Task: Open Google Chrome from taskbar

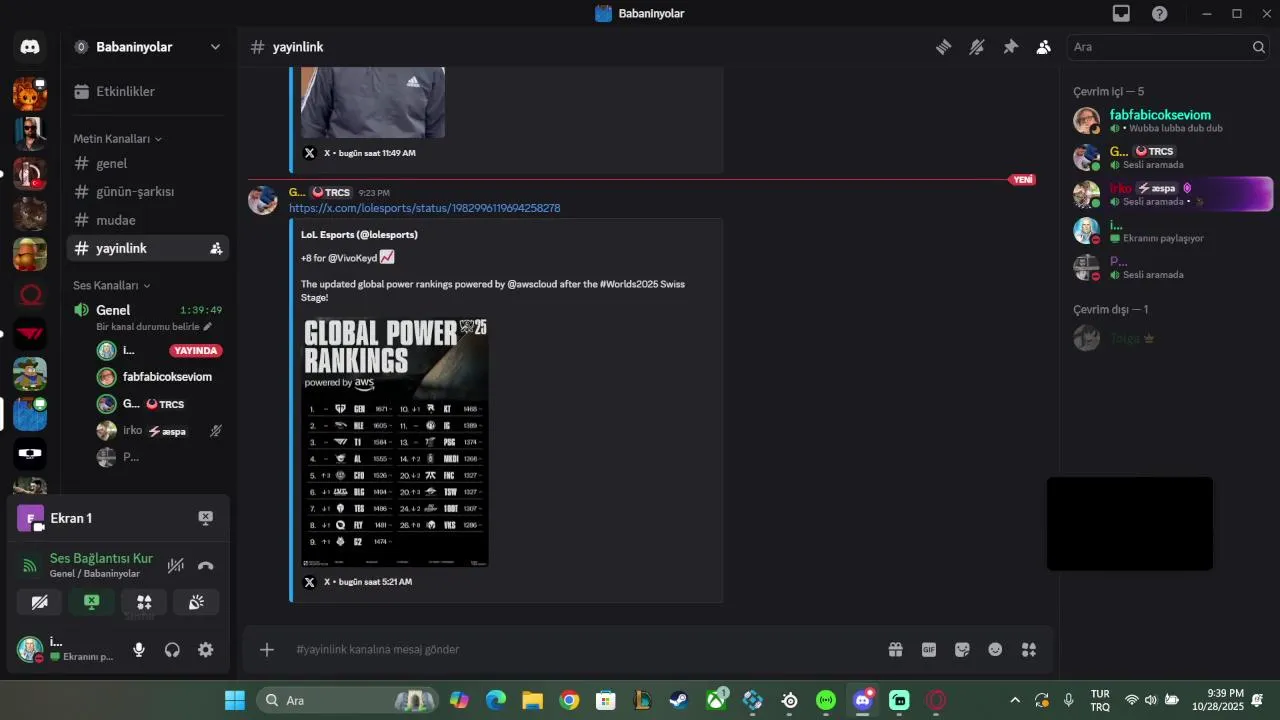Action: coord(569,700)
